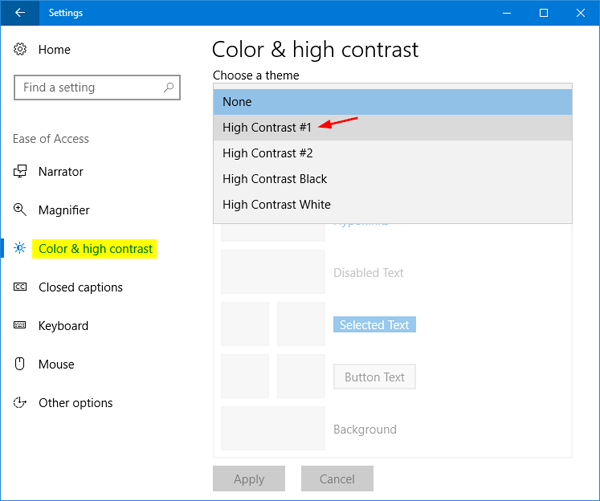This screenshot has width=600, height=501.
Task: Click the Narrator icon in sidebar
Action: click(x=20, y=172)
